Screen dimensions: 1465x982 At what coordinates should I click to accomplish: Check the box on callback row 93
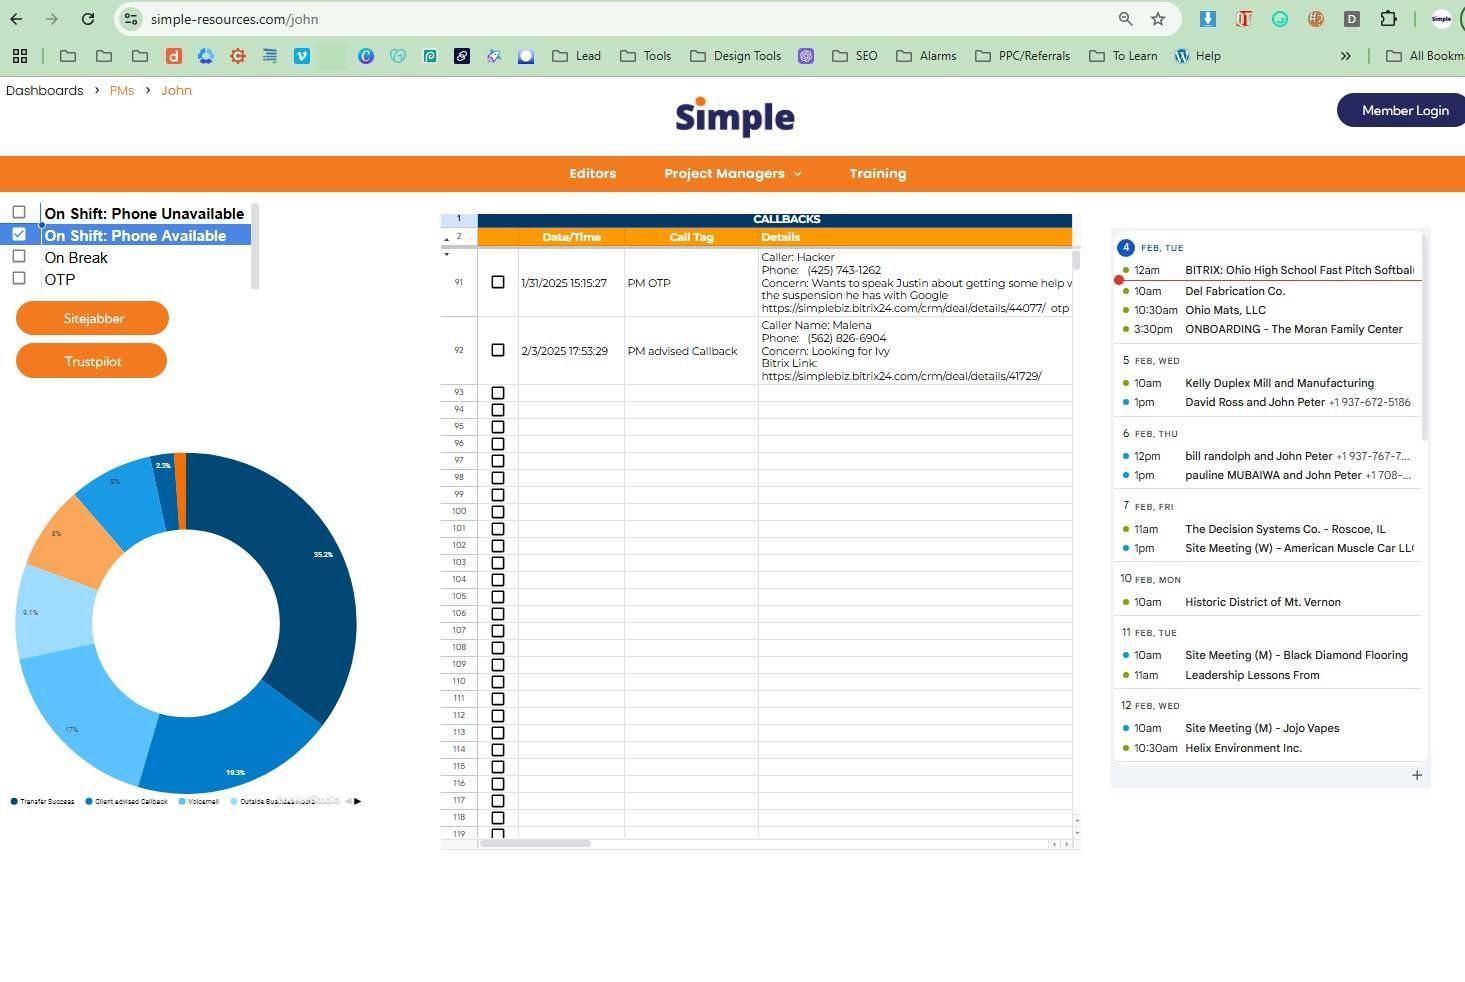pyautogui.click(x=498, y=393)
